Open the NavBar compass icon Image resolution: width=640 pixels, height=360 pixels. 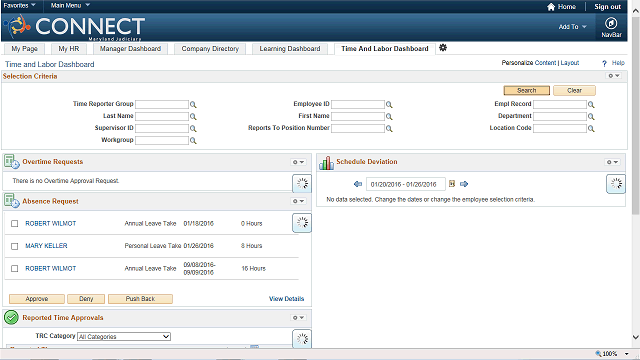[611, 24]
